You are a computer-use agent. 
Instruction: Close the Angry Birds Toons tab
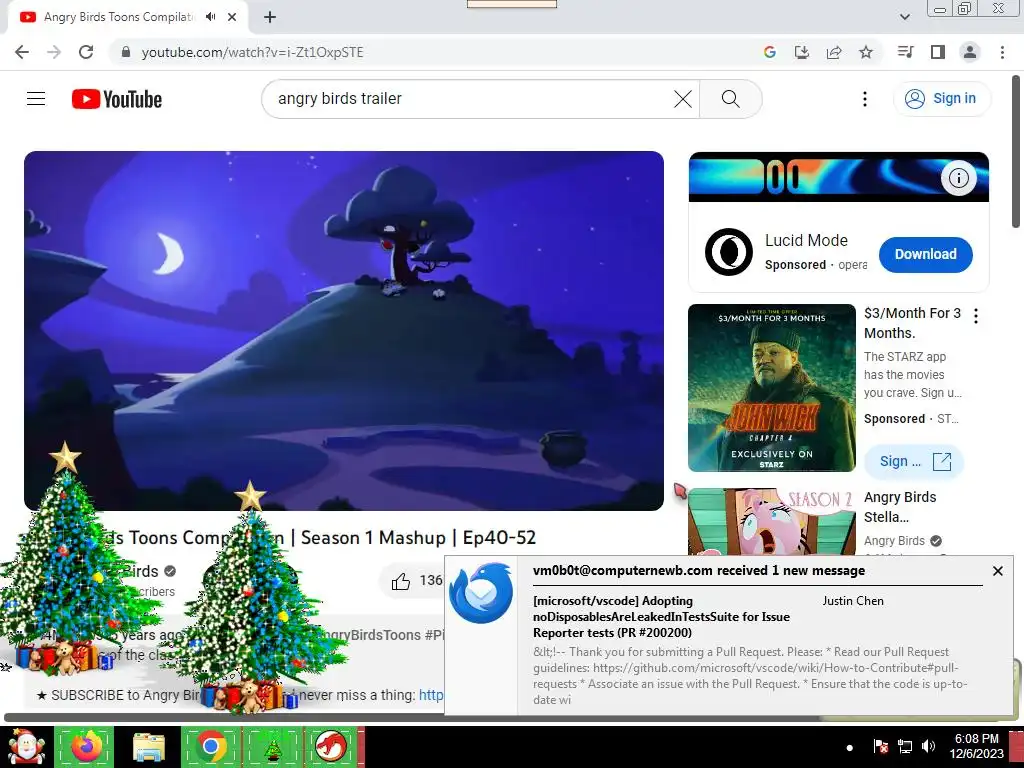click(232, 17)
